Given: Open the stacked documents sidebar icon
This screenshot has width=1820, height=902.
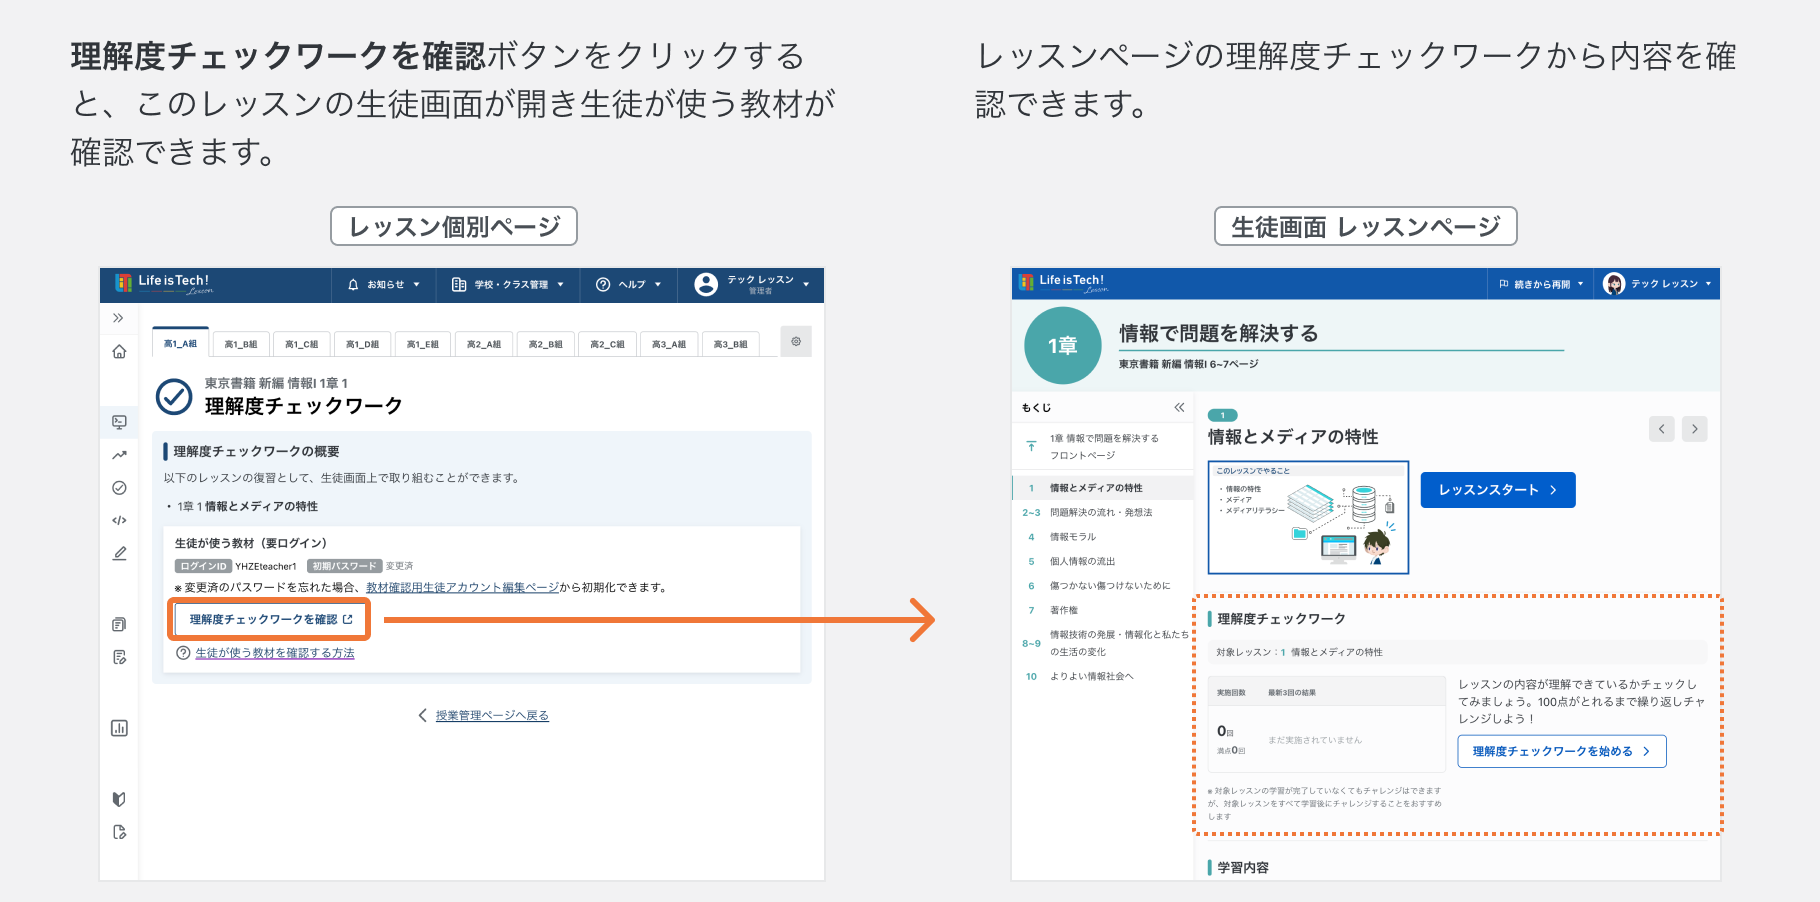Looking at the screenshot, I should pos(119,625).
